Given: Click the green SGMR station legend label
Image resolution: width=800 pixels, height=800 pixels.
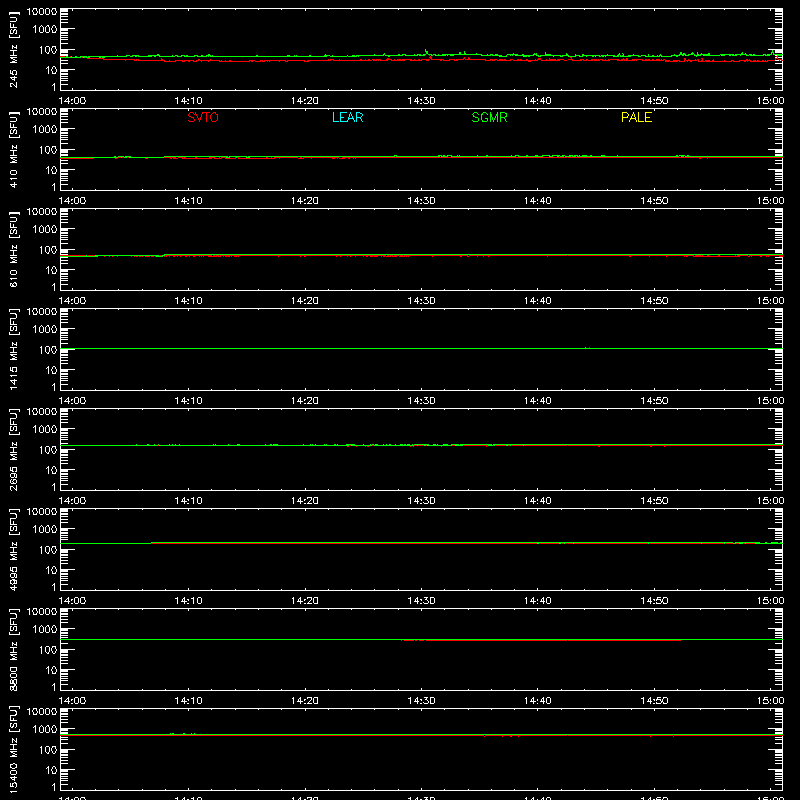Looking at the screenshot, I should click(489, 117).
